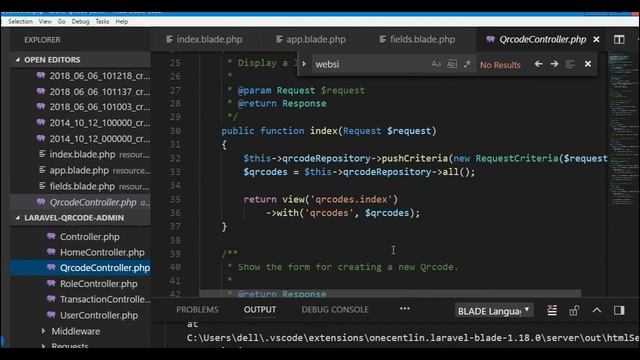Select fields.blade.php in open editors list
Image resolution: width=640 pixels, height=360 pixels.
80,187
